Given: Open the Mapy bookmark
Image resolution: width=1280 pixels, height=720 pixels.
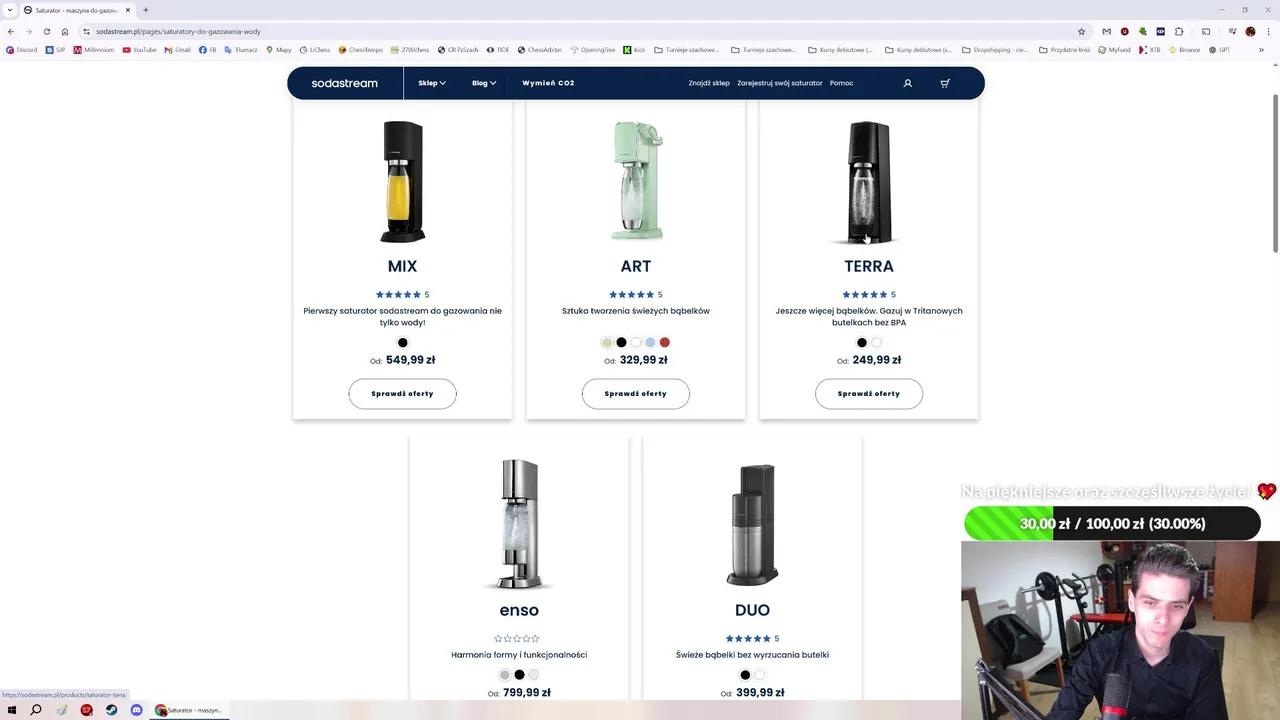Looking at the screenshot, I should tap(278, 50).
